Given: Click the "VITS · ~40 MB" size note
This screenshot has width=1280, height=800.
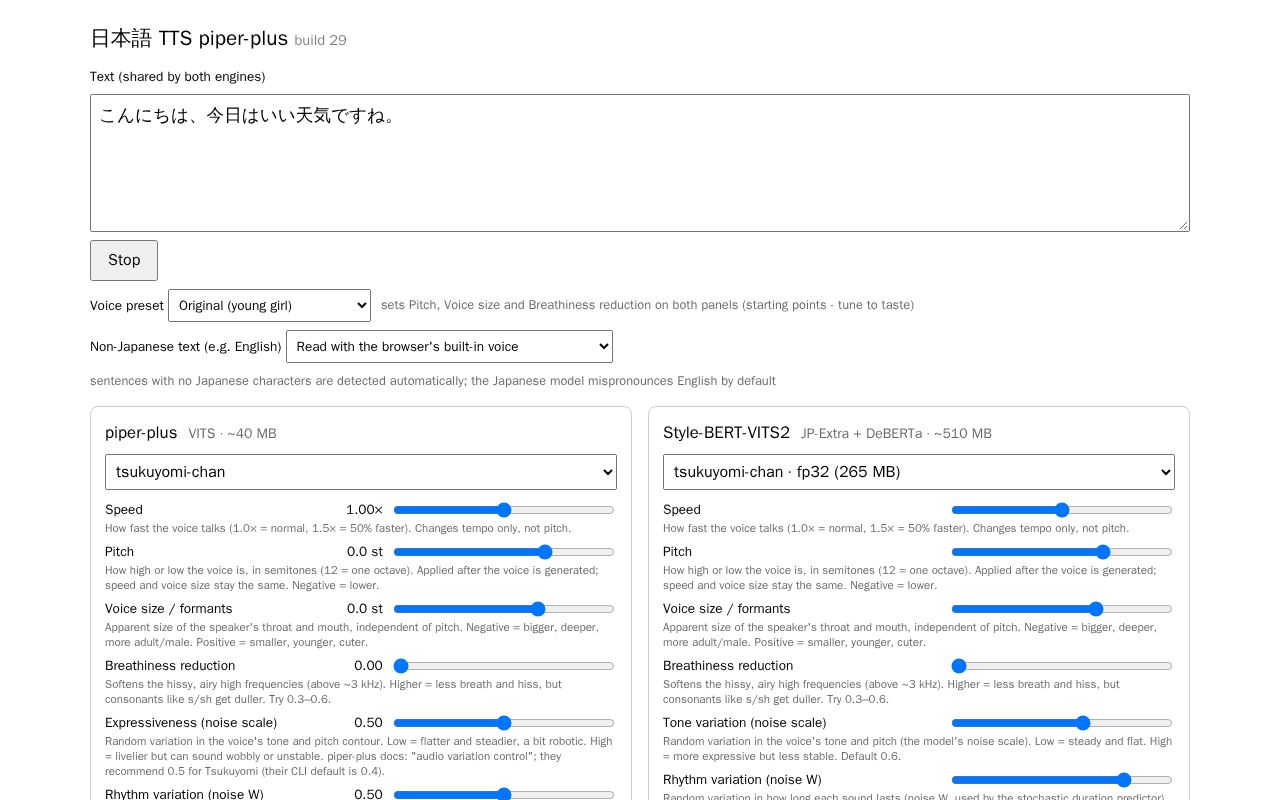Looking at the screenshot, I should [x=232, y=434].
